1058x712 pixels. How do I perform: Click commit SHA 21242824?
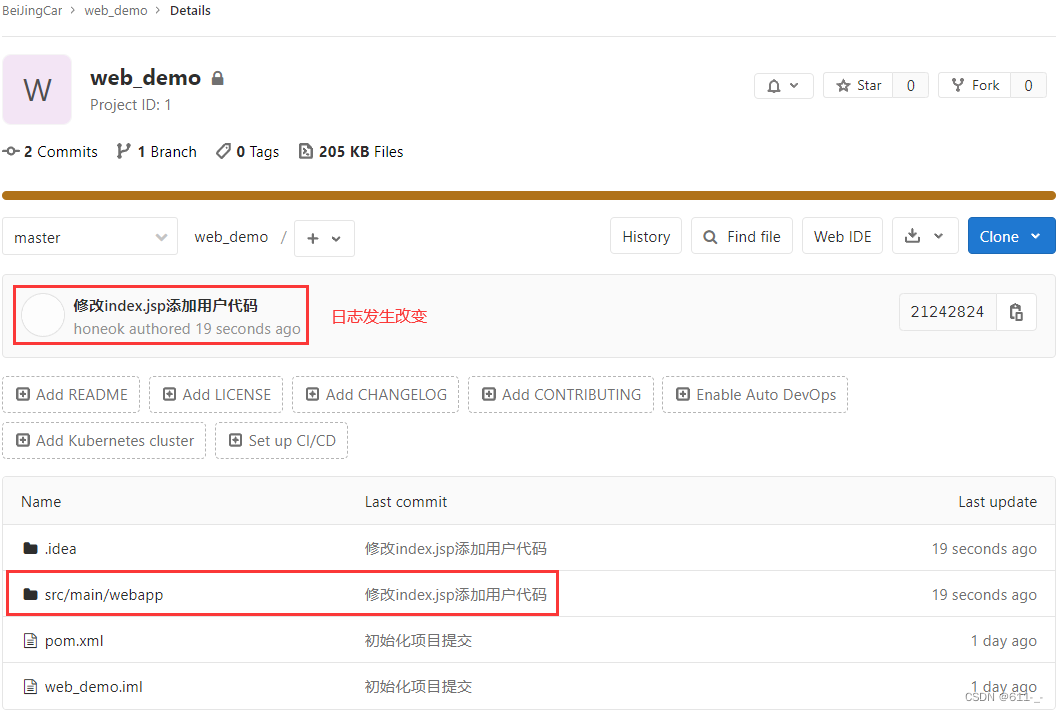tap(947, 312)
